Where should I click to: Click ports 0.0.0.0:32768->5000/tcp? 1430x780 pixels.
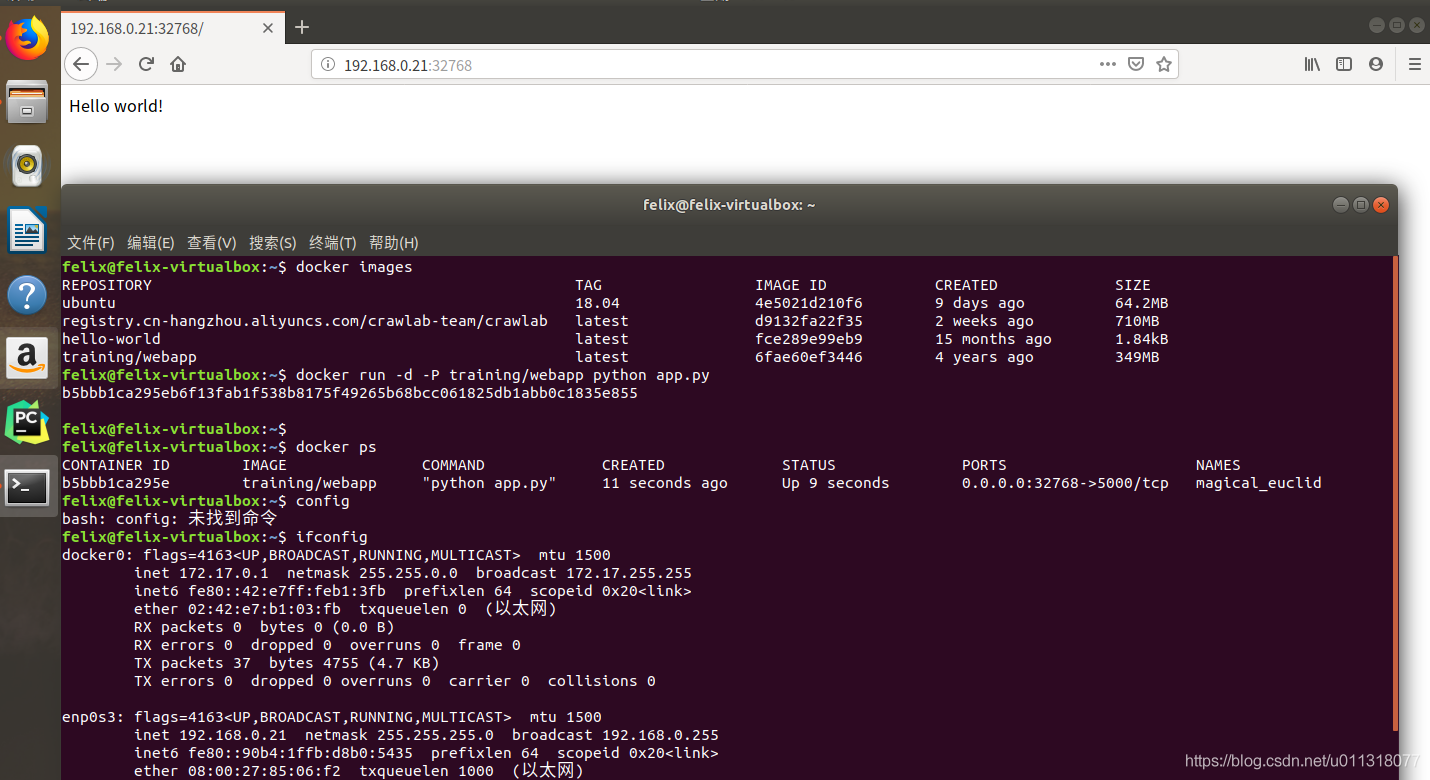click(1065, 483)
